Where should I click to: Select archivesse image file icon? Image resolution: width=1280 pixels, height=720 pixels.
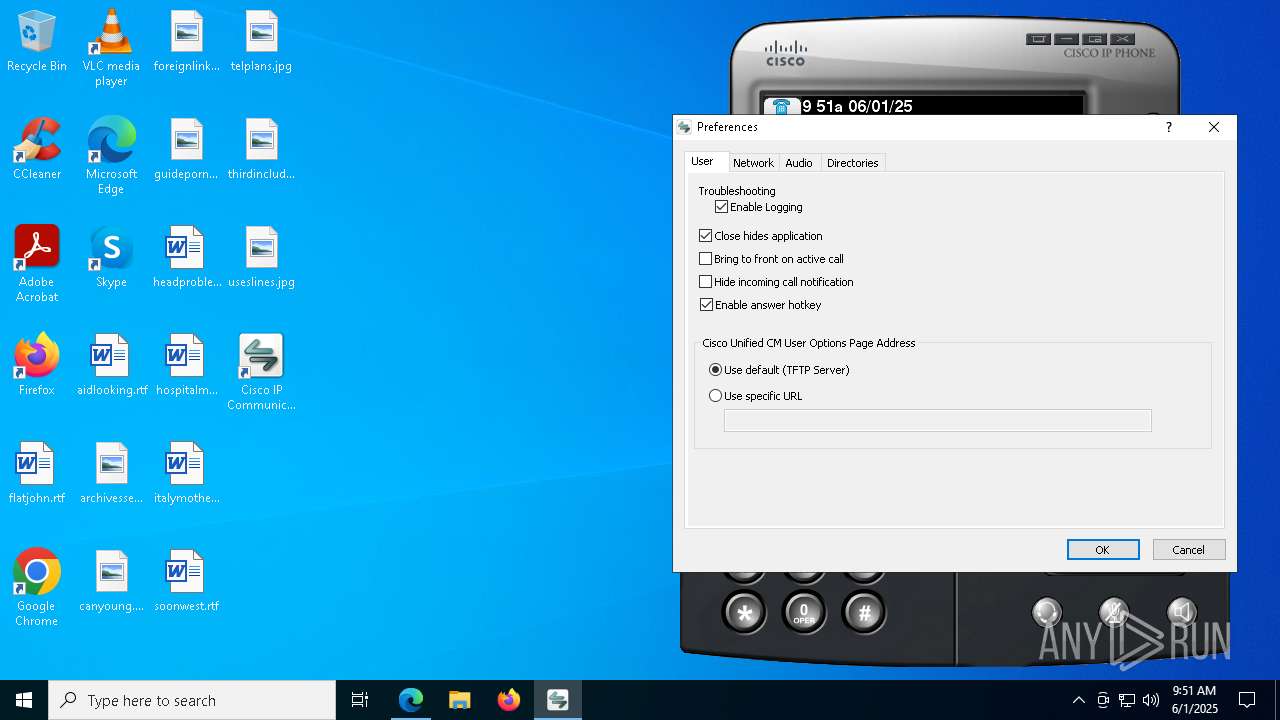point(111,474)
